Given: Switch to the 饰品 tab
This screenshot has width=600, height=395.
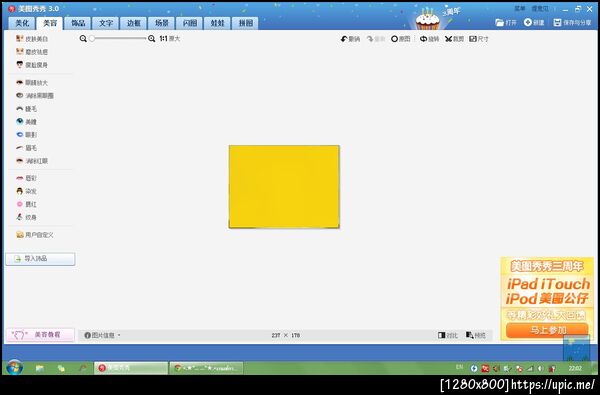Looking at the screenshot, I should tap(78, 23).
